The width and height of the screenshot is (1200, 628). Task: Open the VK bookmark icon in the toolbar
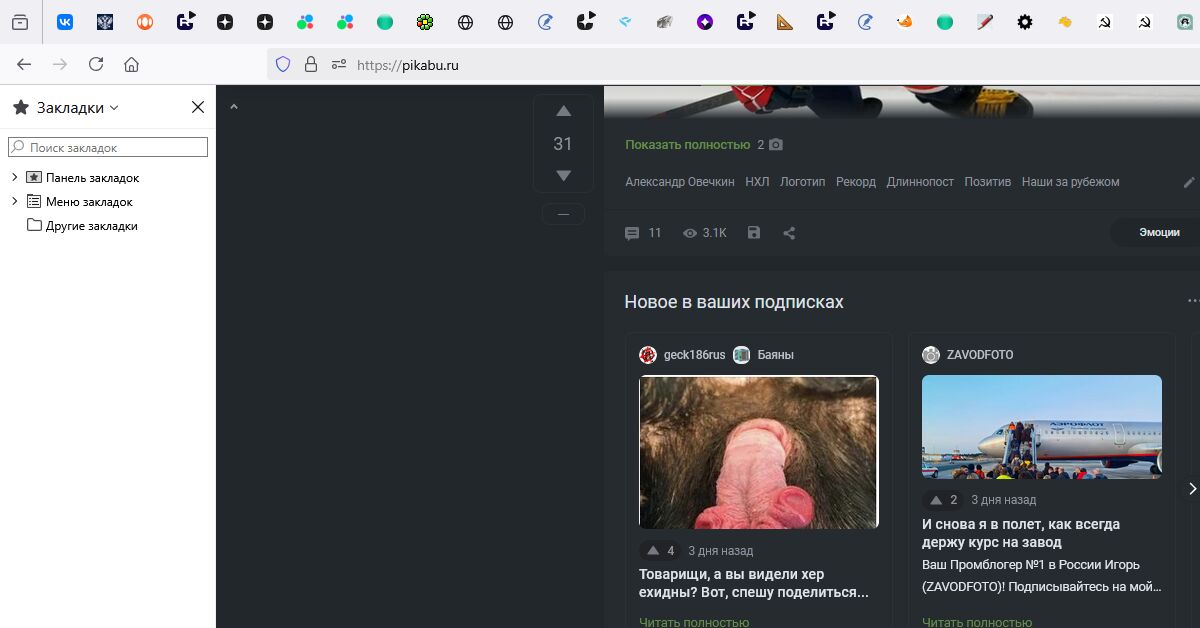point(65,20)
